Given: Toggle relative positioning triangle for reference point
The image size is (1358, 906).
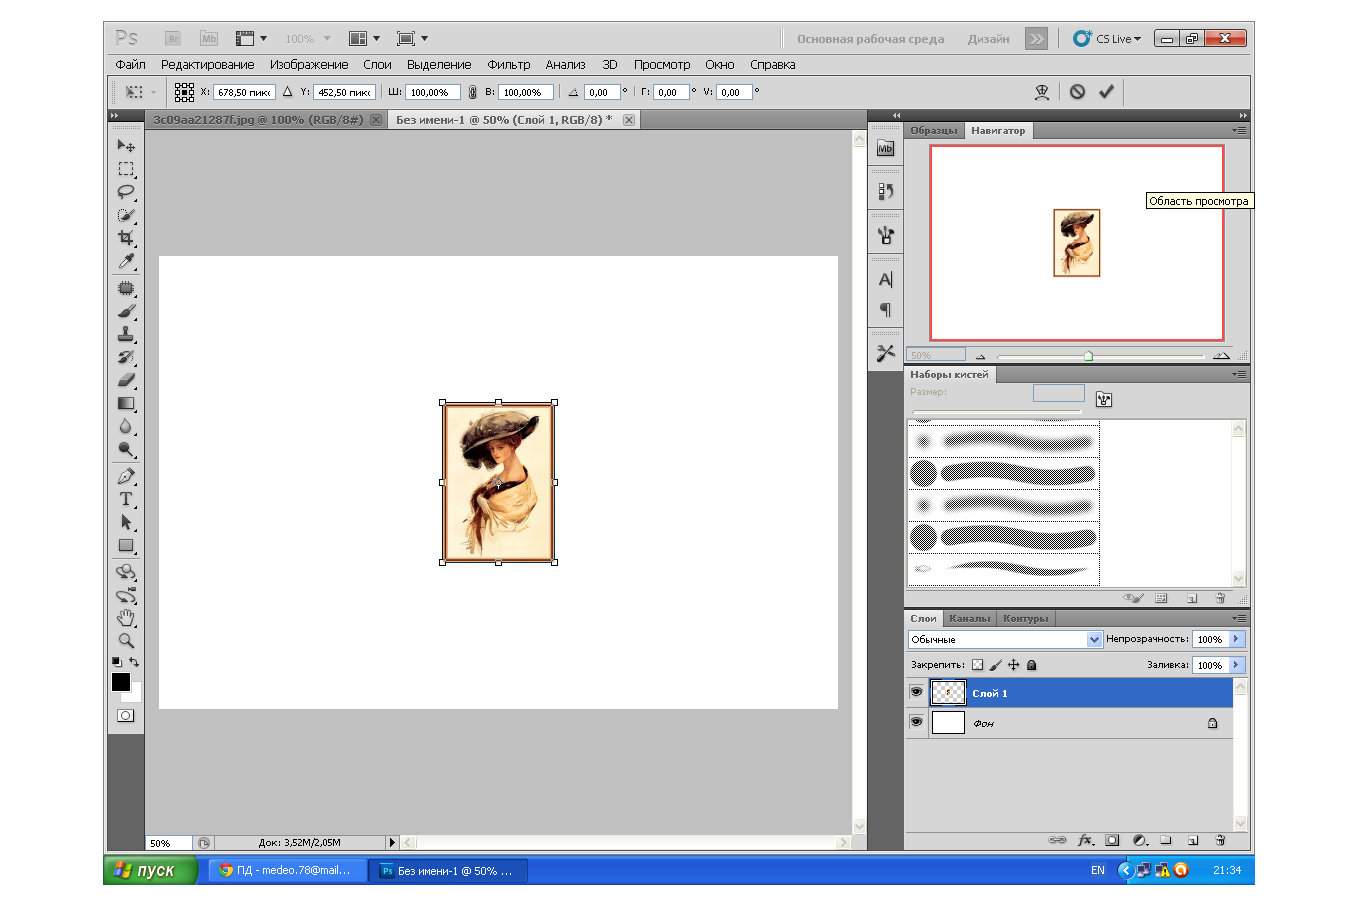Looking at the screenshot, I should (x=288, y=92).
